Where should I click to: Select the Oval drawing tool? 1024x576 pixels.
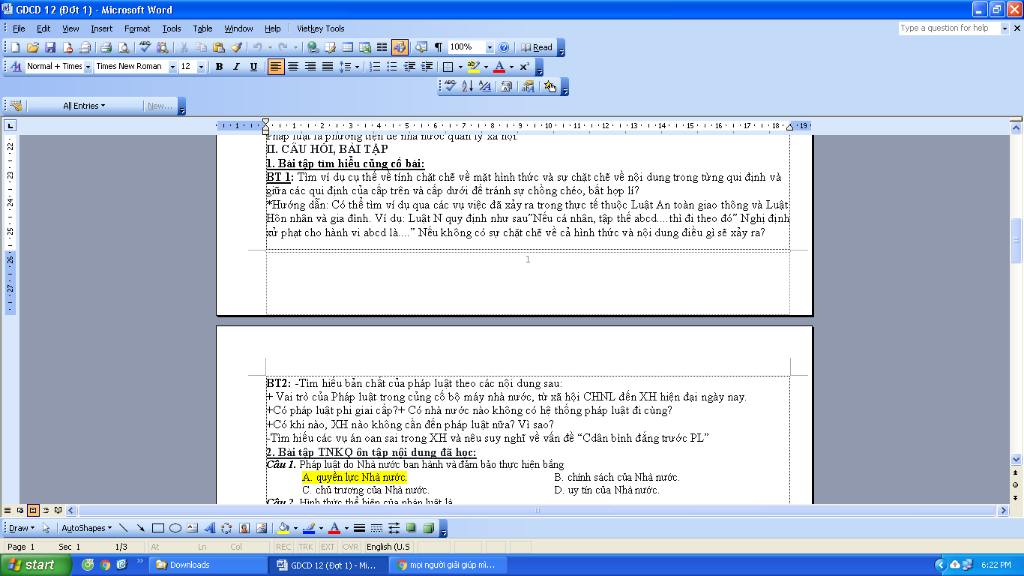point(175,528)
